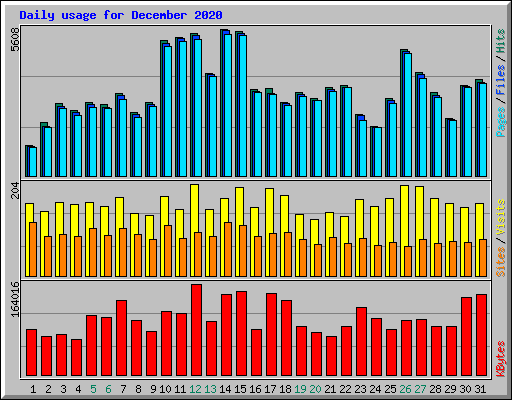Click the 'Hits' legend label
This screenshot has height=400, width=512.
click(x=501, y=41)
